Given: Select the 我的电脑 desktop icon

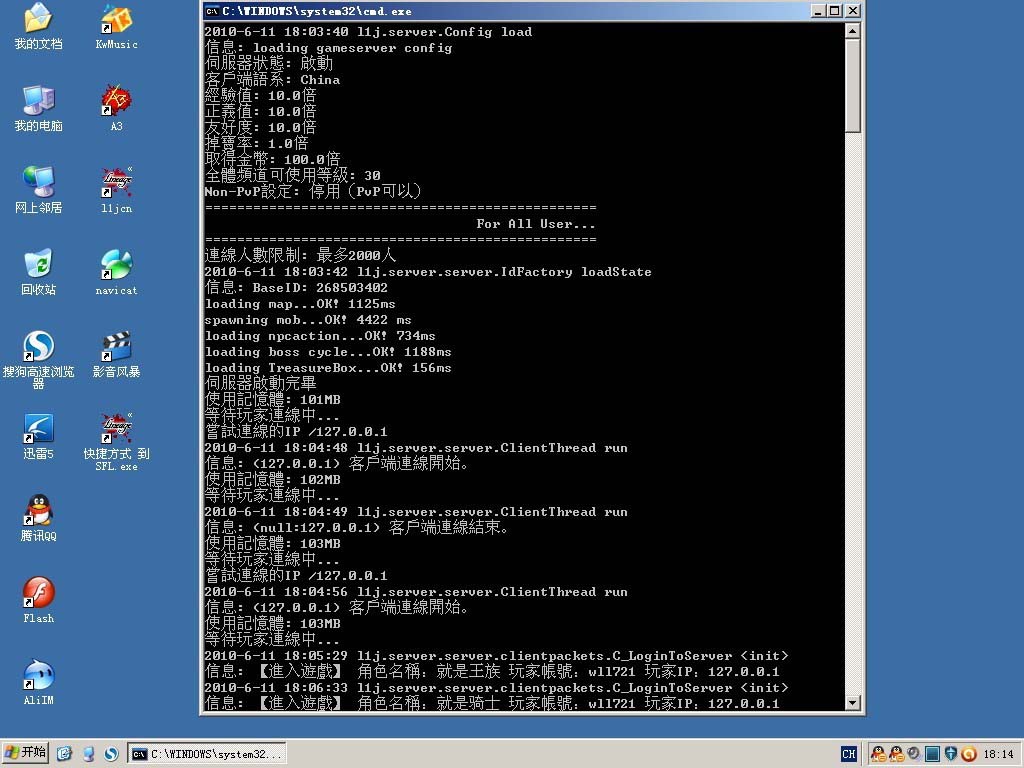Looking at the screenshot, I should point(38,100).
